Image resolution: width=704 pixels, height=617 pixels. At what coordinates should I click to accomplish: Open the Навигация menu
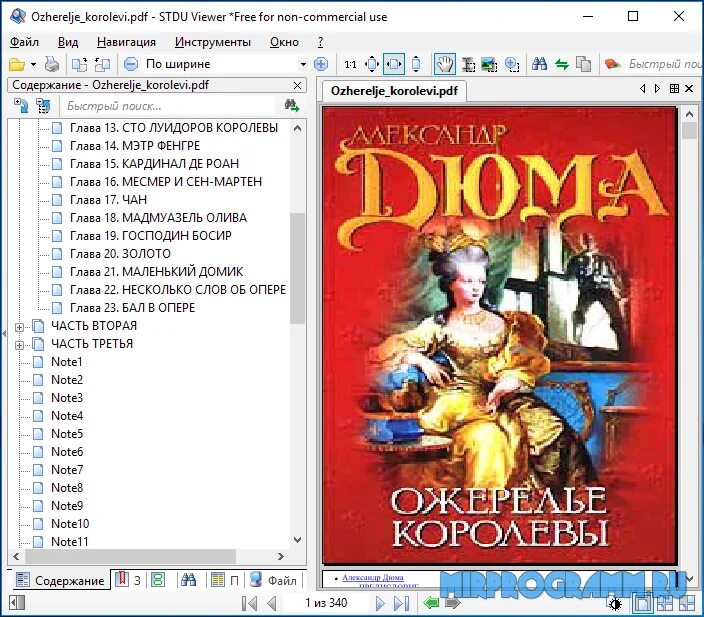pyautogui.click(x=126, y=42)
